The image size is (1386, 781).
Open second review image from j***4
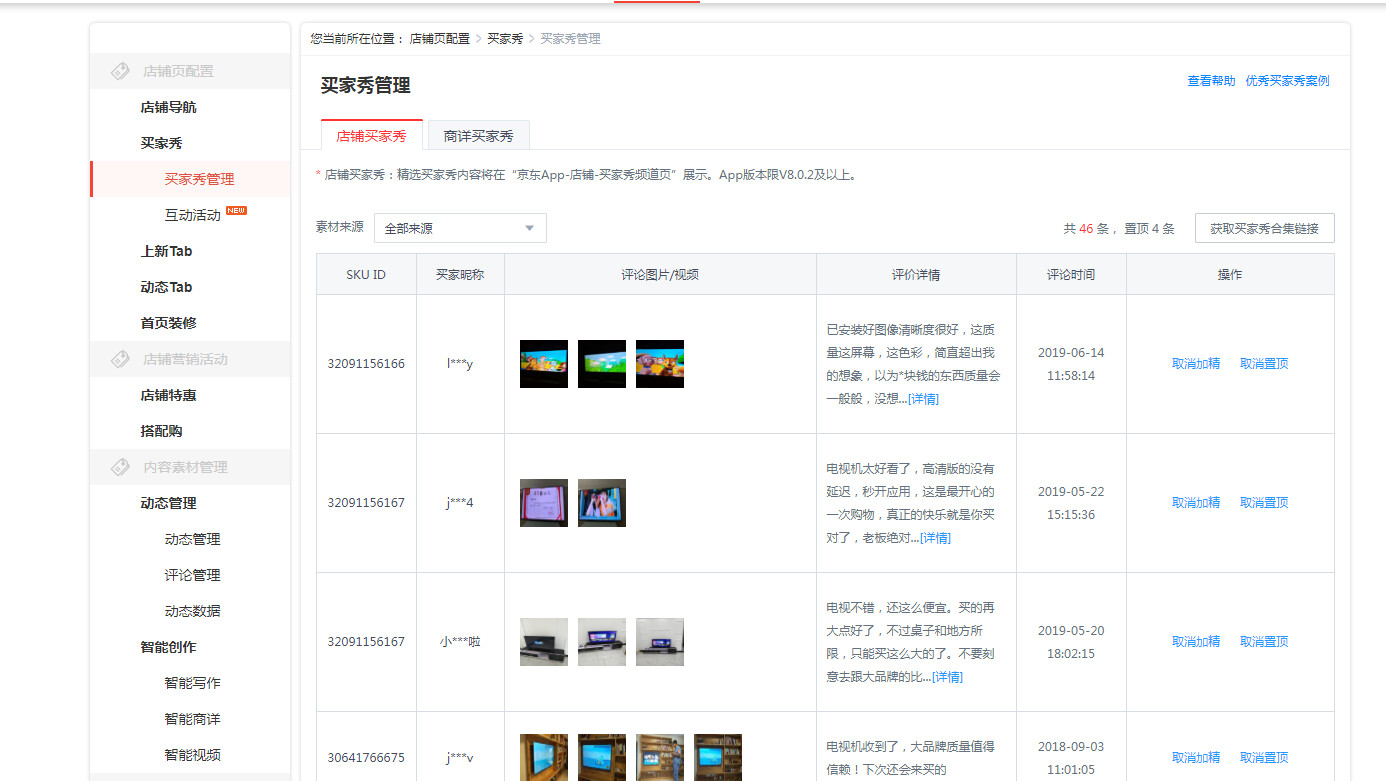(x=602, y=503)
